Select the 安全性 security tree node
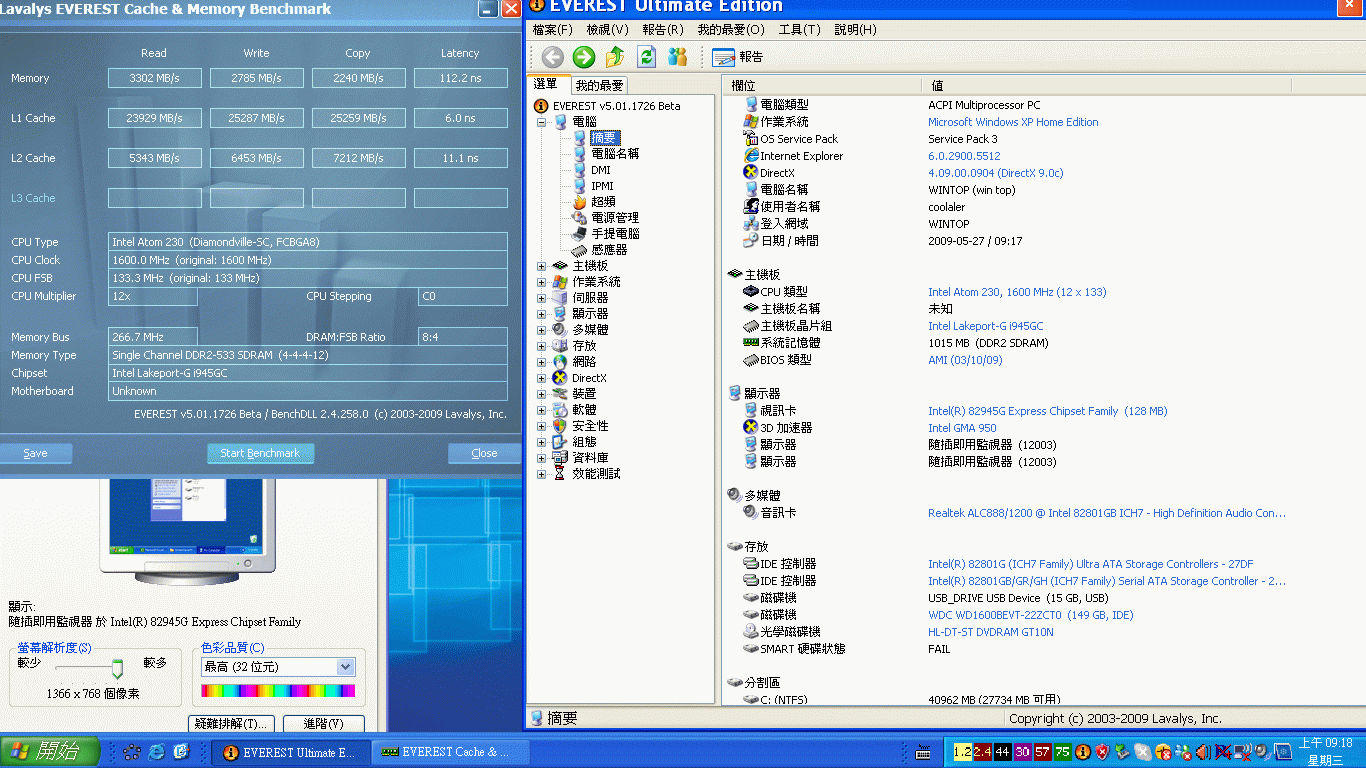 [x=590, y=426]
